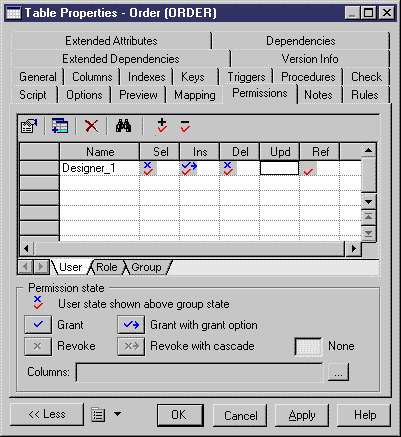Collapse dialog with Less button
Screen dimensions: 401x437
[47, 414]
